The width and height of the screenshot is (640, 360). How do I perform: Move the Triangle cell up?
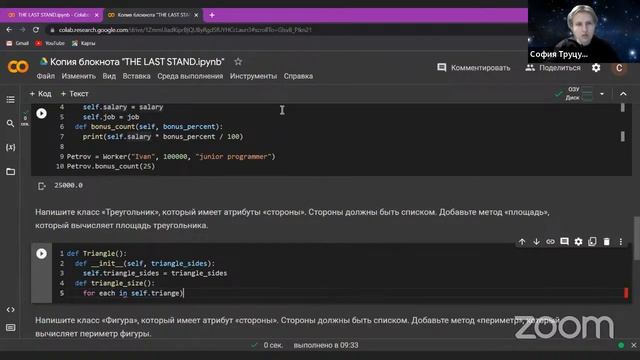[522, 242]
